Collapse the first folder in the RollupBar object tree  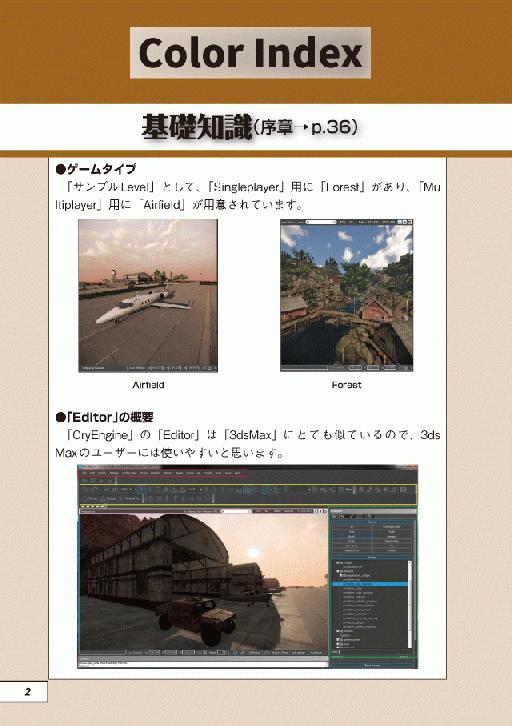point(338,563)
